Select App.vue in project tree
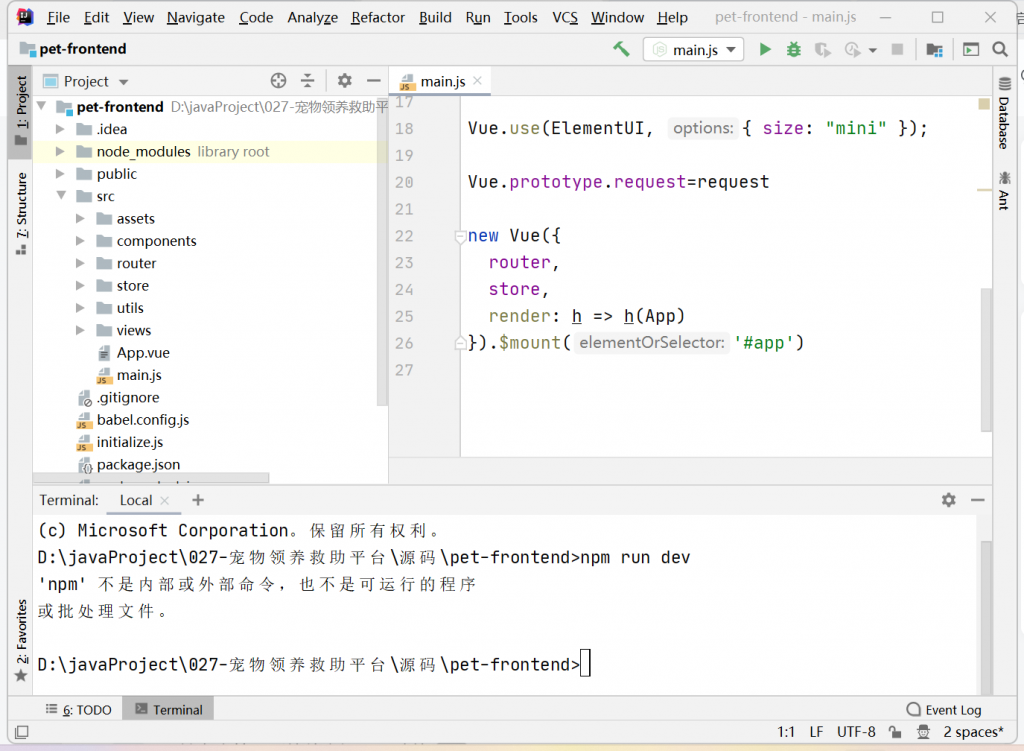 coord(143,353)
